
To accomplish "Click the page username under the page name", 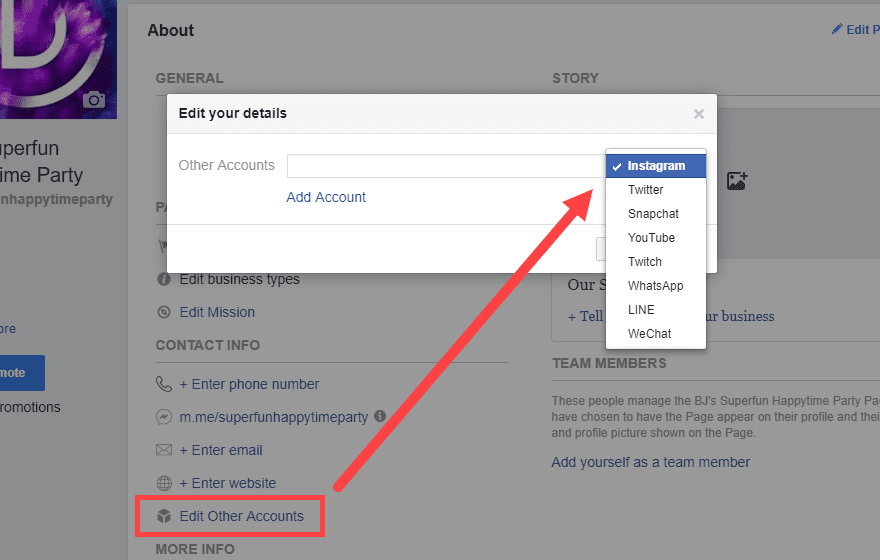I will point(56,199).
